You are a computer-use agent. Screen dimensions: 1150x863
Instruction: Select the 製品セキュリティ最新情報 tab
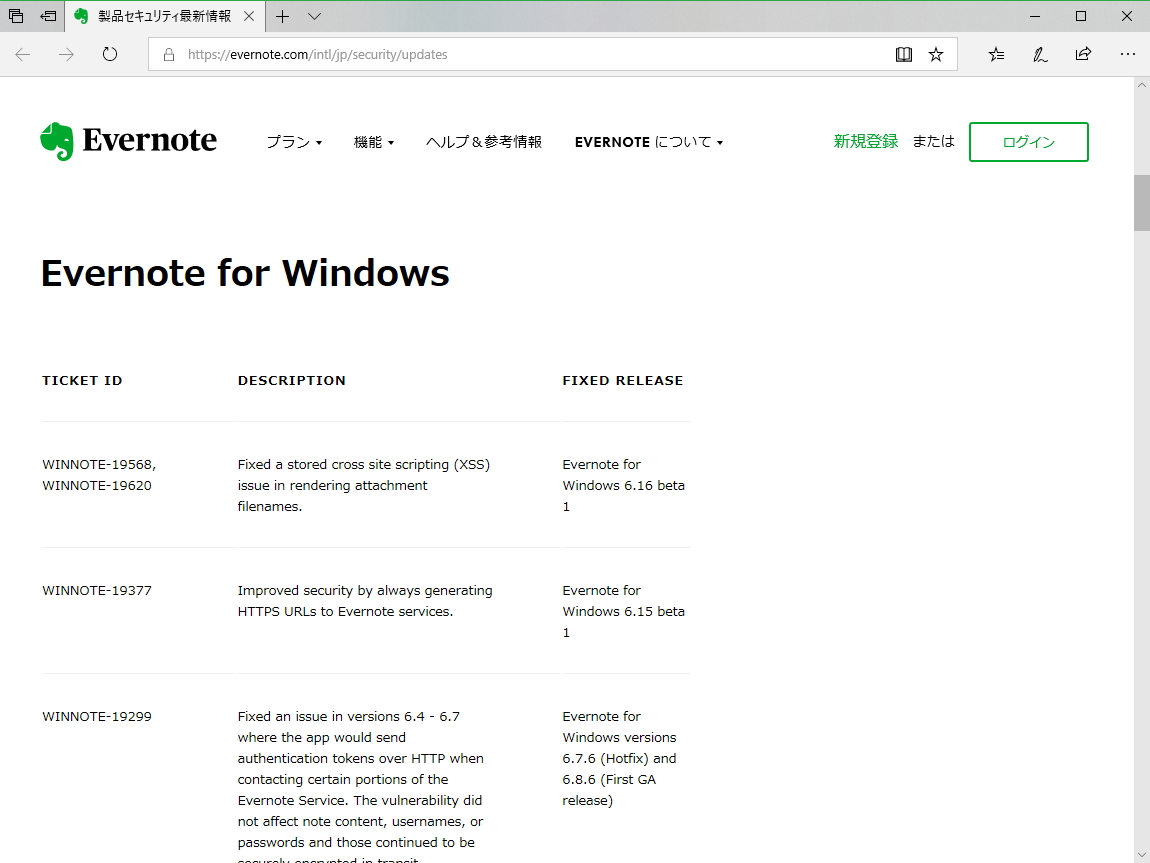pos(163,16)
